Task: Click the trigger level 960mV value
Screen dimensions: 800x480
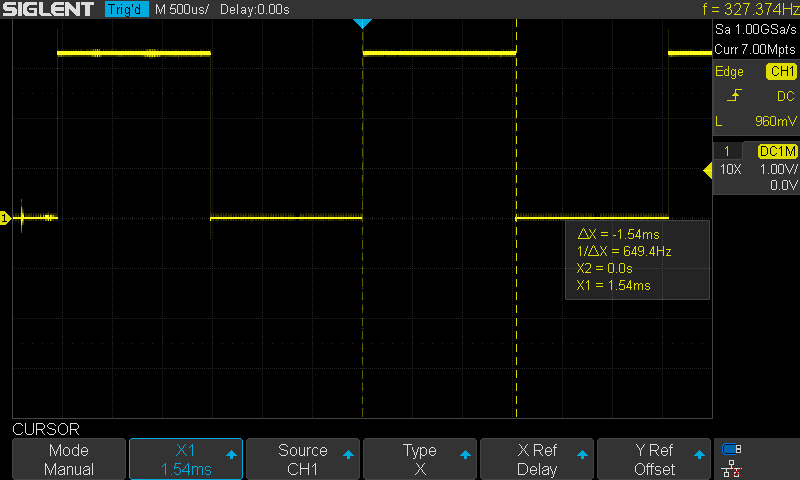Action: click(x=776, y=121)
